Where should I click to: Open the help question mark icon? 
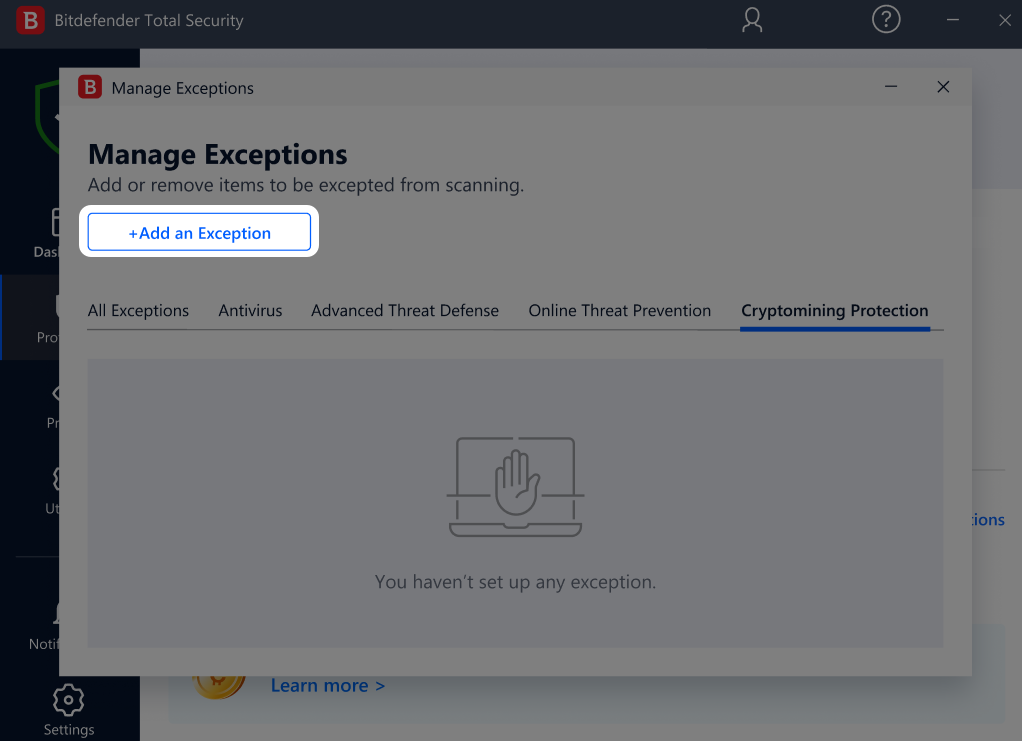(886, 20)
